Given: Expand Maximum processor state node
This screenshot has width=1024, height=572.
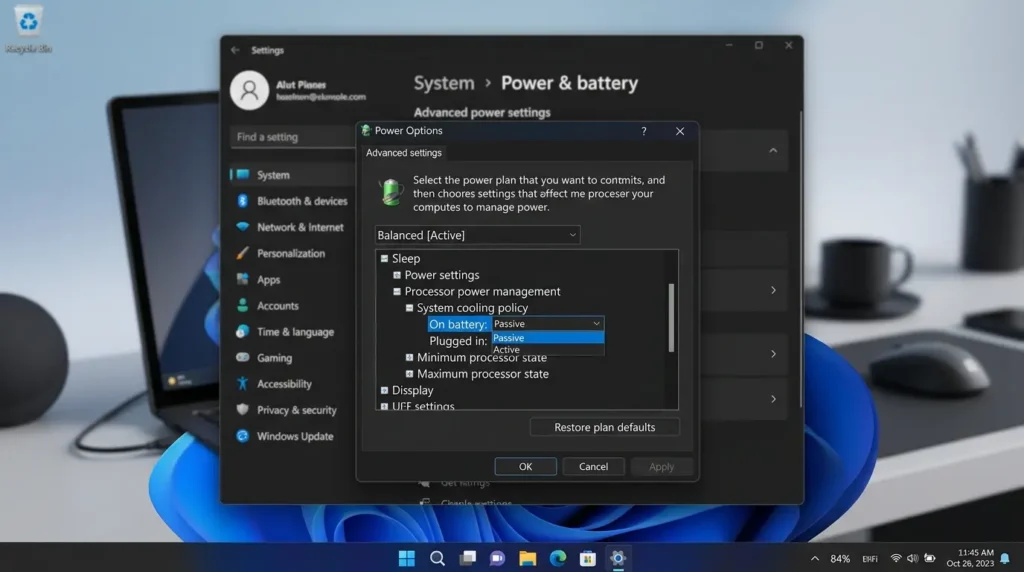Looking at the screenshot, I should click(409, 373).
